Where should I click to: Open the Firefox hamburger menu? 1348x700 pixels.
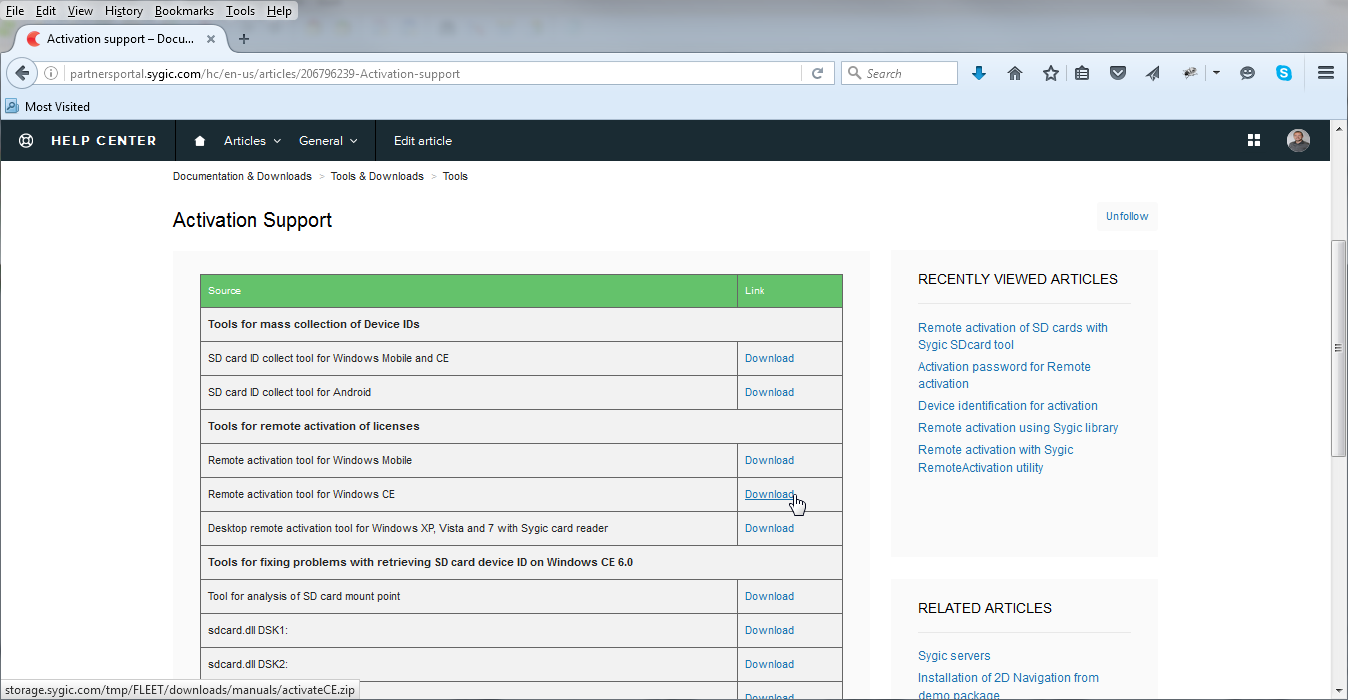(x=1326, y=73)
